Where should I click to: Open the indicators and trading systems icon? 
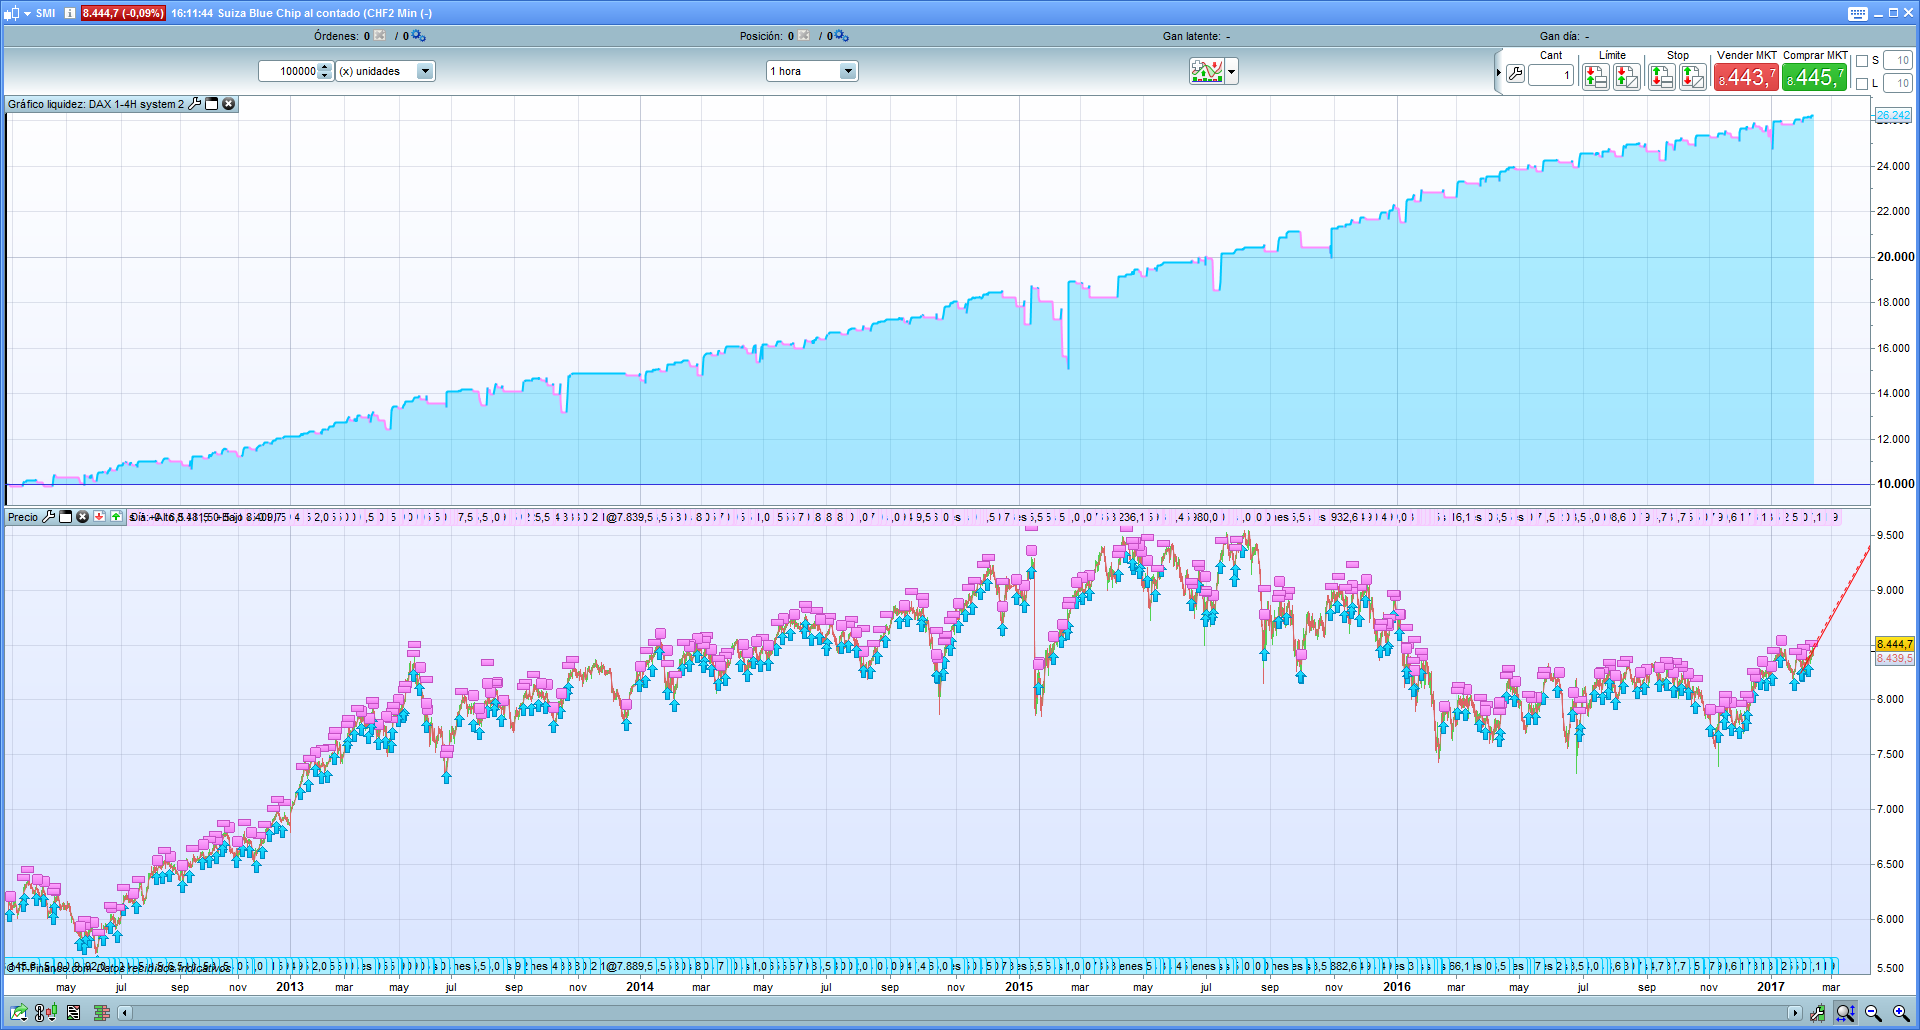pyautogui.click(x=1207, y=71)
